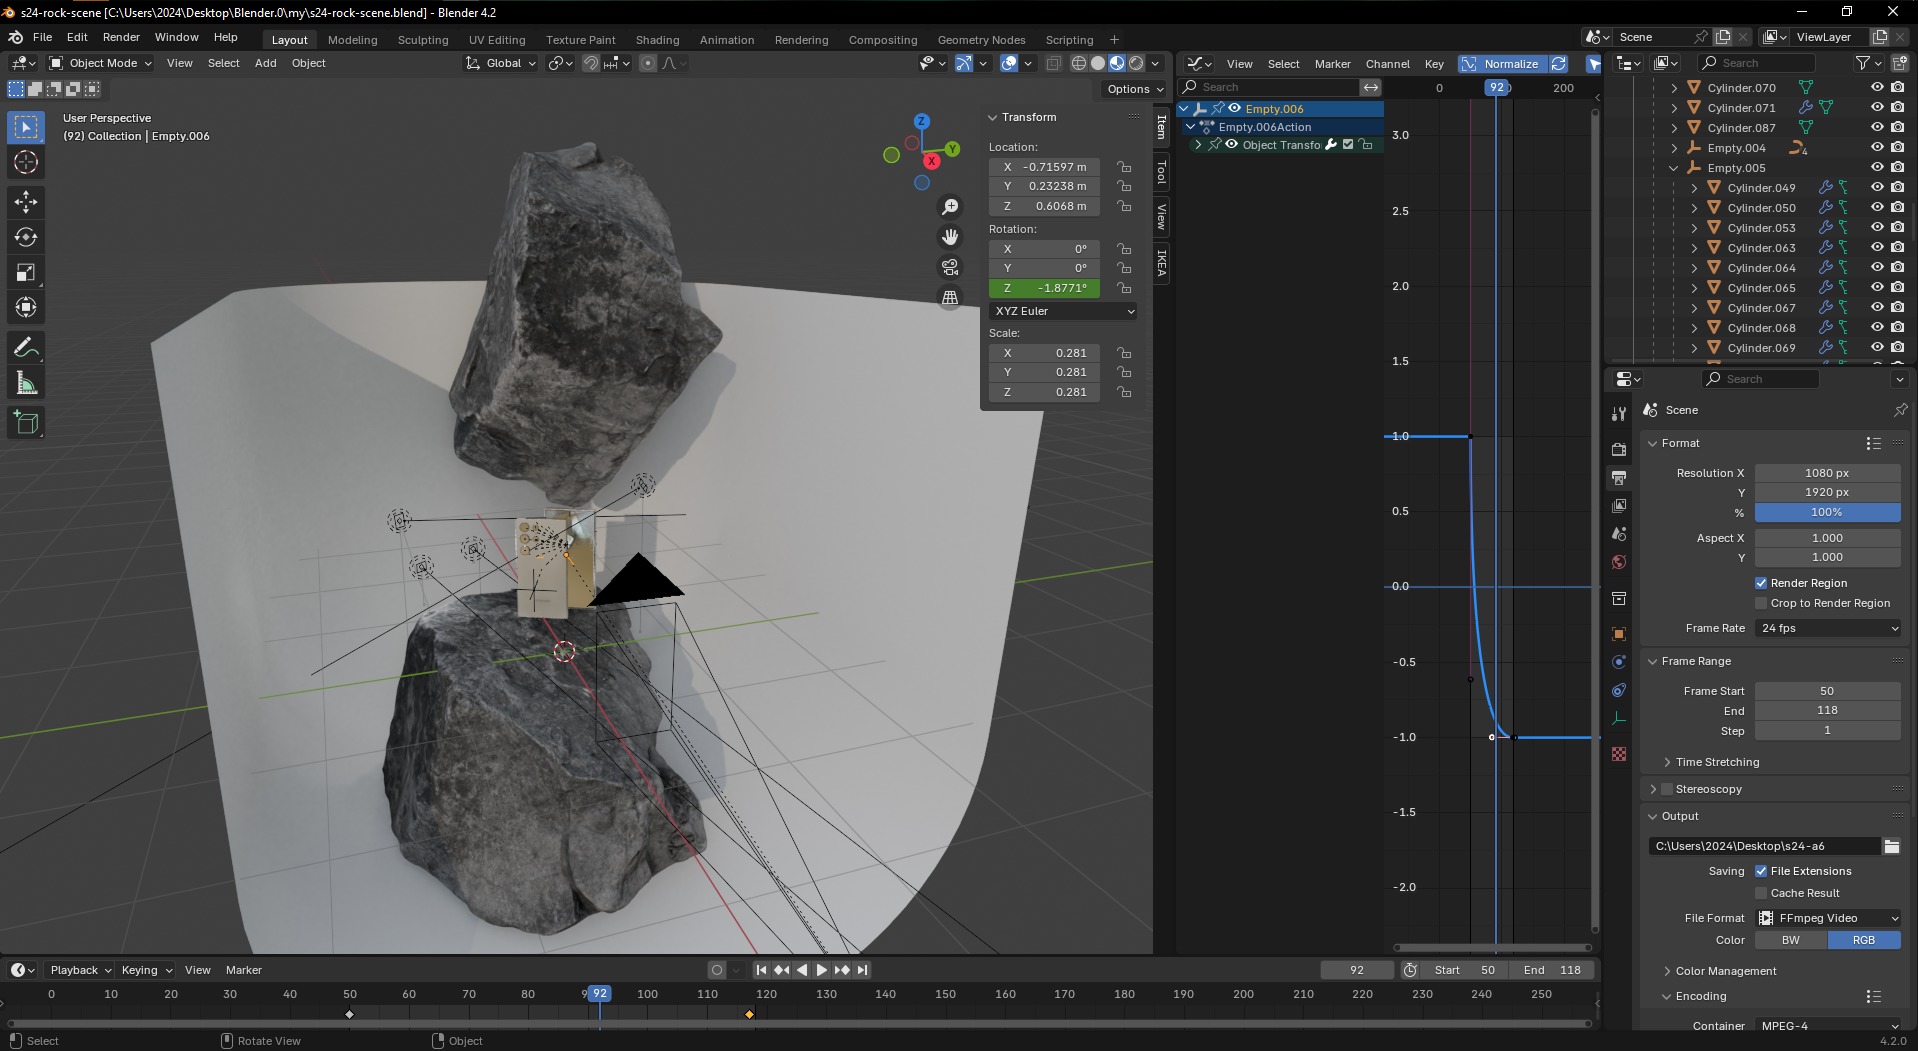Select the Add Cube tool
Screen dimensions: 1918x1051
pyautogui.click(x=26, y=423)
